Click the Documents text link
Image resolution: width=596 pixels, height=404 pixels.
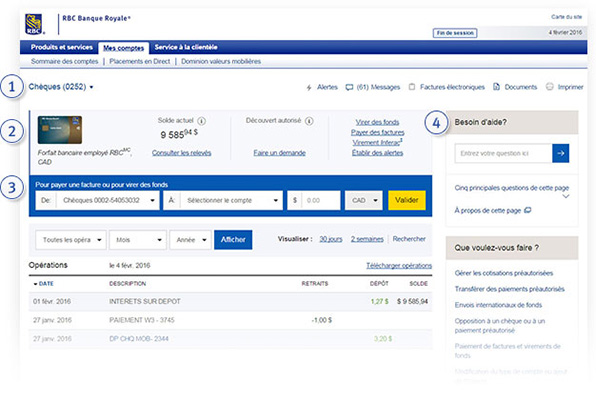click(521, 87)
